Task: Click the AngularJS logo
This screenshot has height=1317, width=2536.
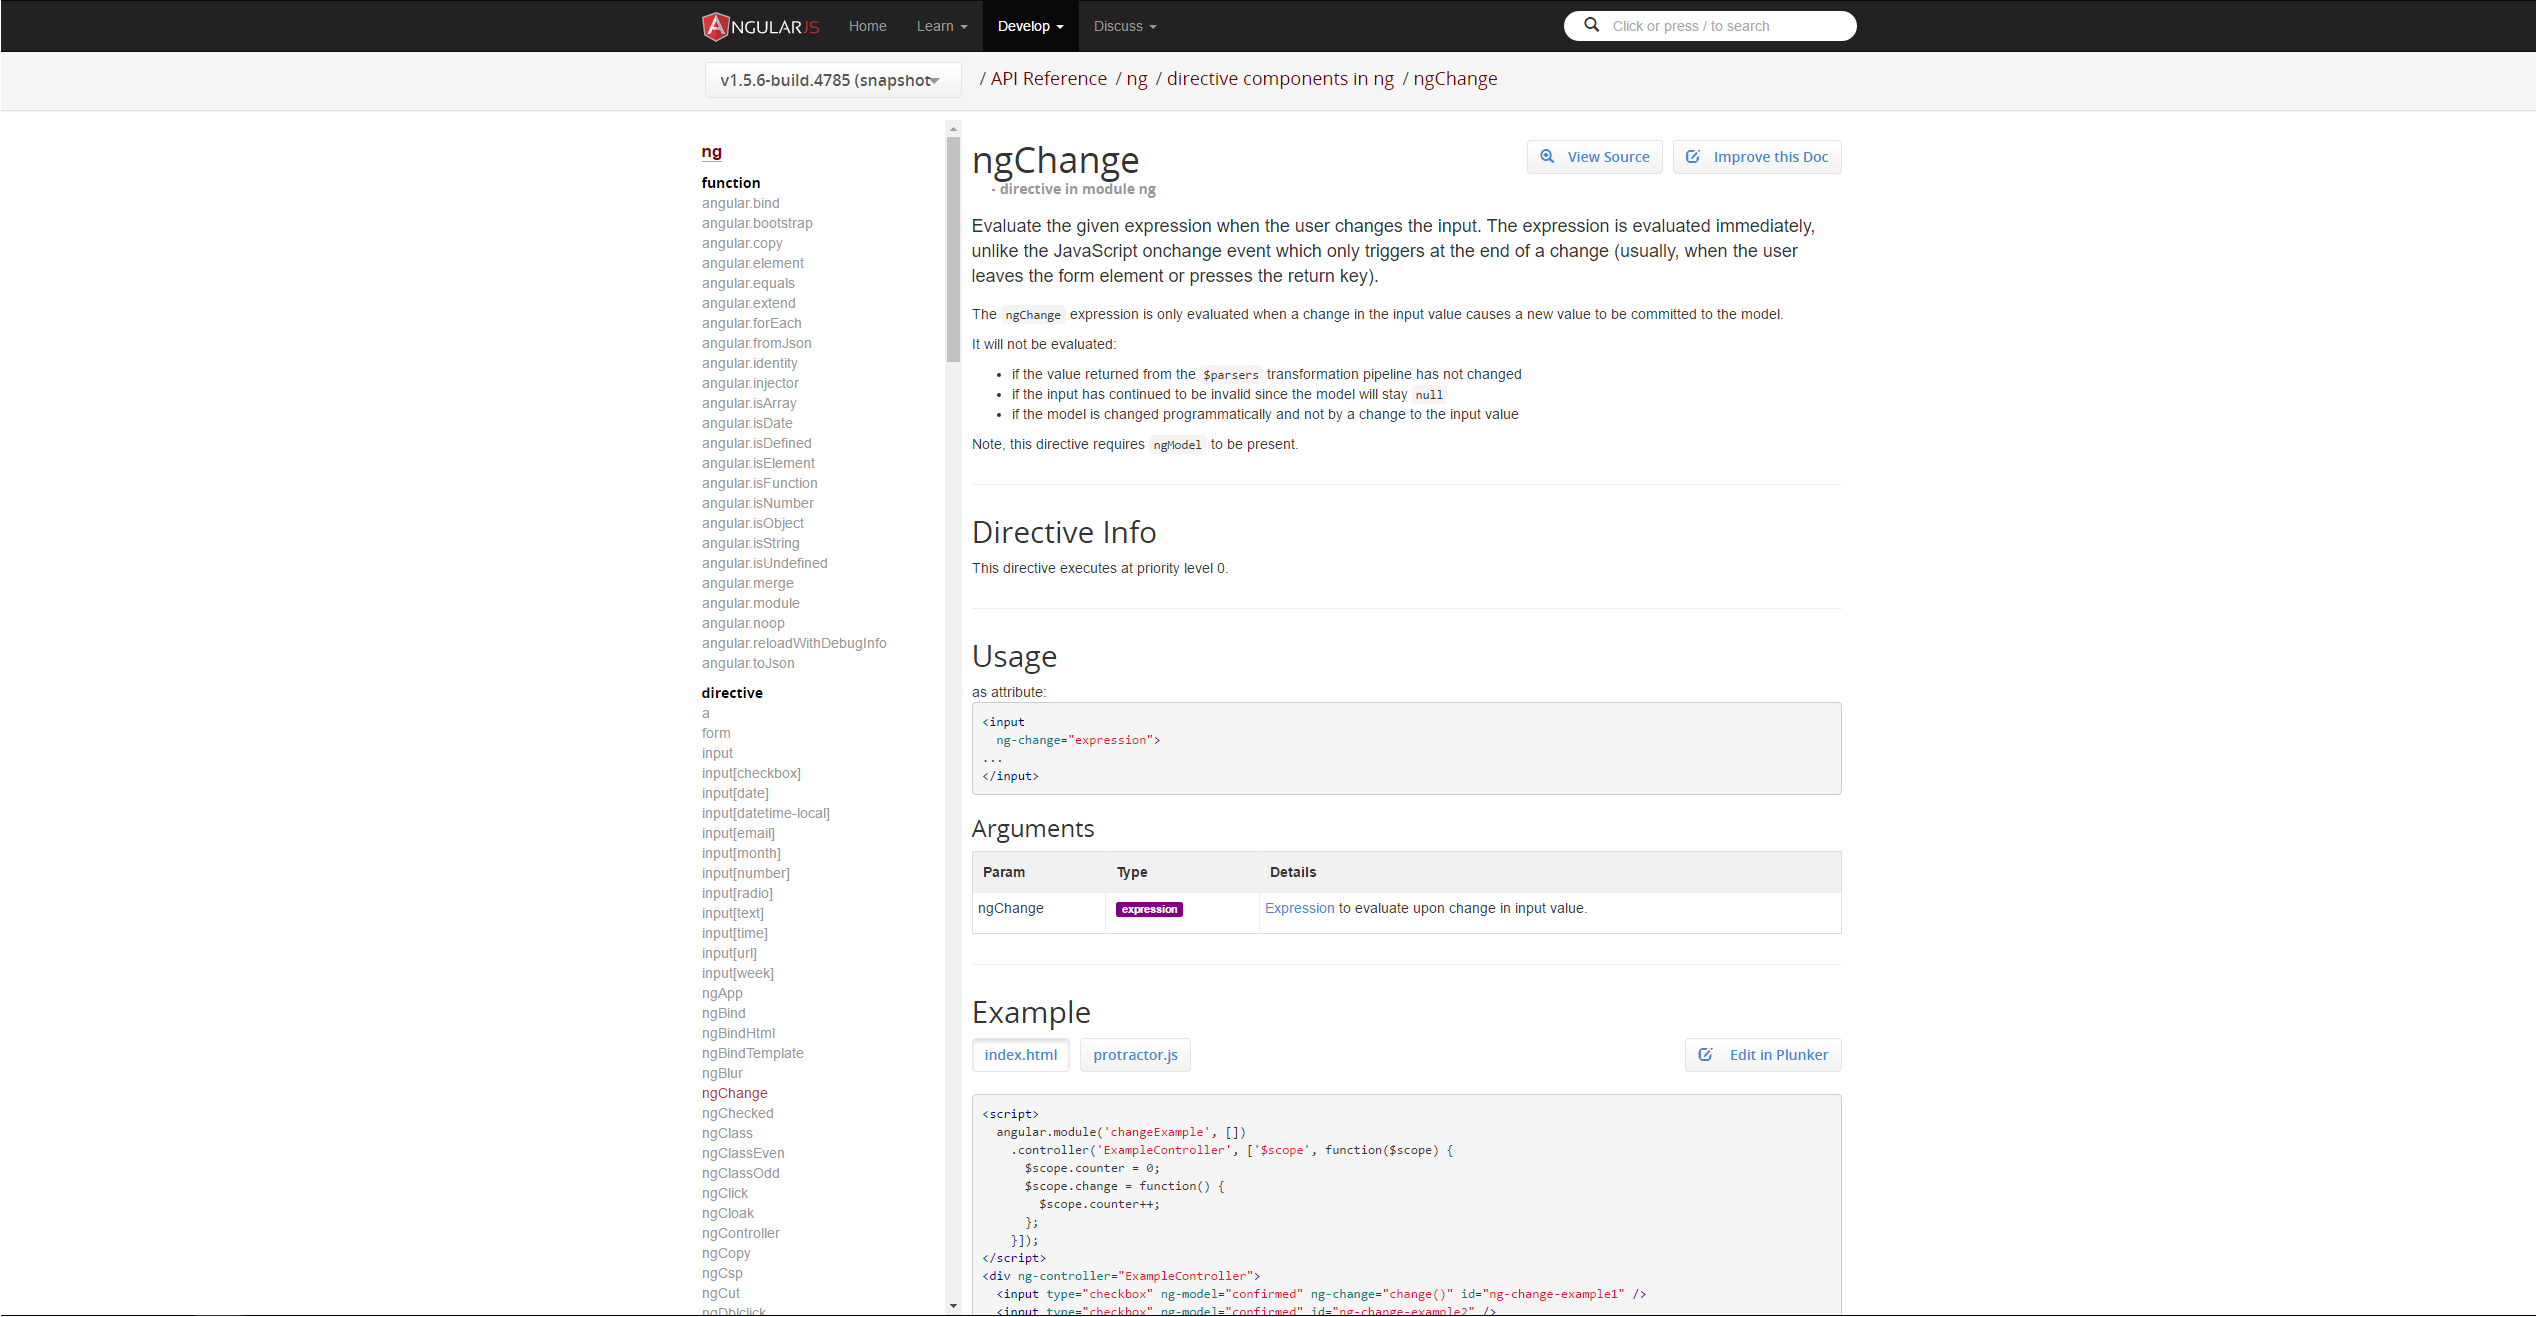Action: click(x=760, y=26)
